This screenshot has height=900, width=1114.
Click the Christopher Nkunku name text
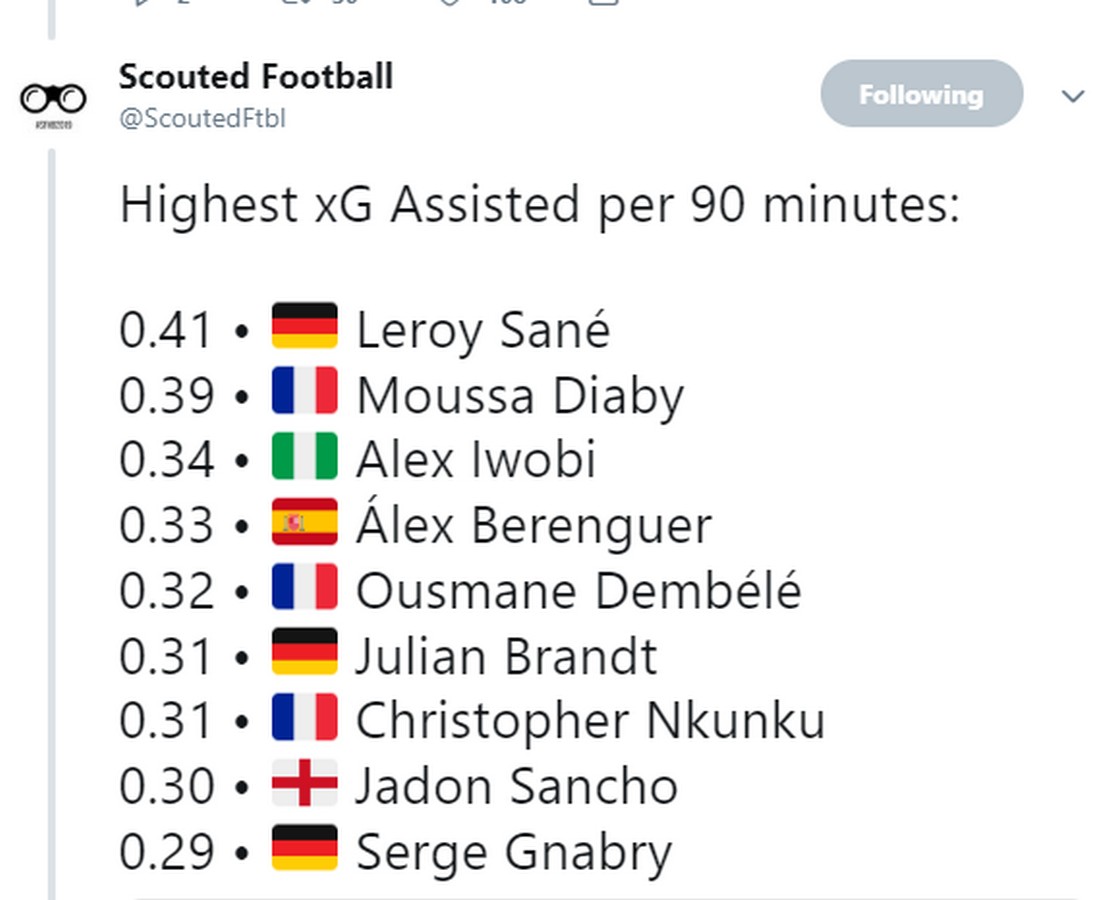[590, 721]
